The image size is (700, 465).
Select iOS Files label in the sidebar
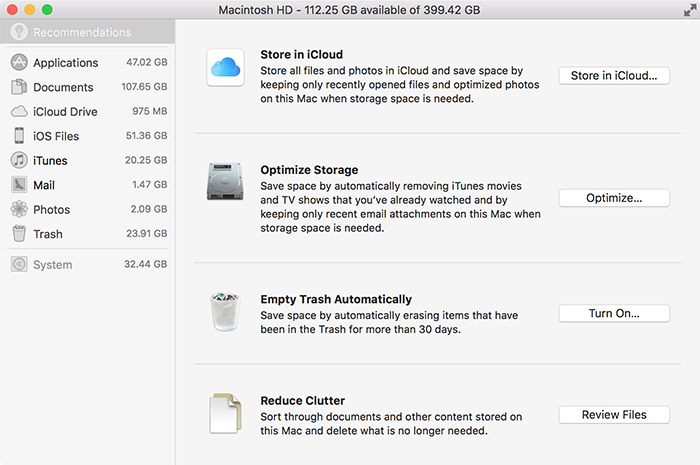tap(56, 136)
